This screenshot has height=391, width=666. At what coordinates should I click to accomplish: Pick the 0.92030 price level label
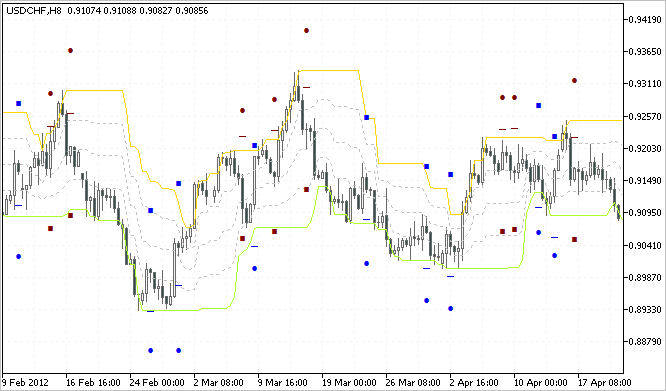[x=645, y=149]
